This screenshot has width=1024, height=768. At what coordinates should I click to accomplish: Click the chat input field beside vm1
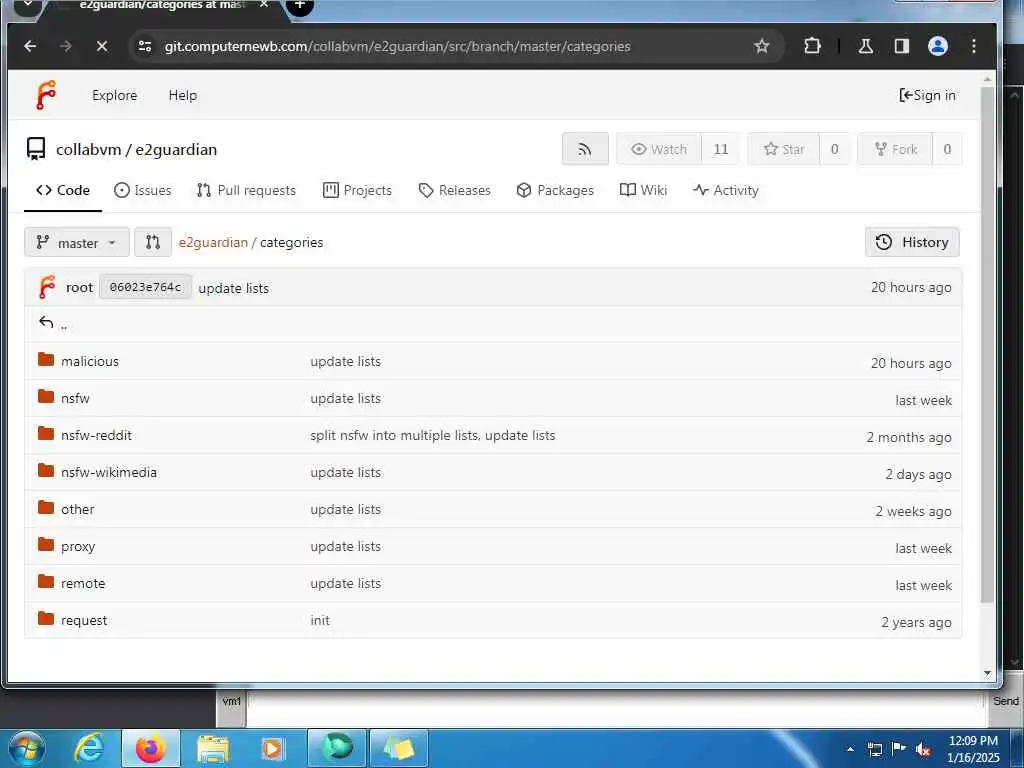615,709
